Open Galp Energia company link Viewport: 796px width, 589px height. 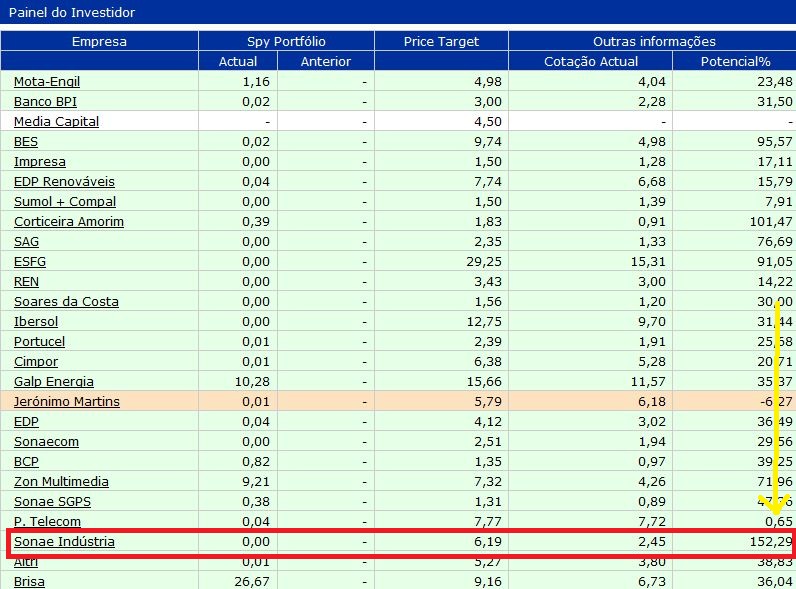click(x=54, y=381)
